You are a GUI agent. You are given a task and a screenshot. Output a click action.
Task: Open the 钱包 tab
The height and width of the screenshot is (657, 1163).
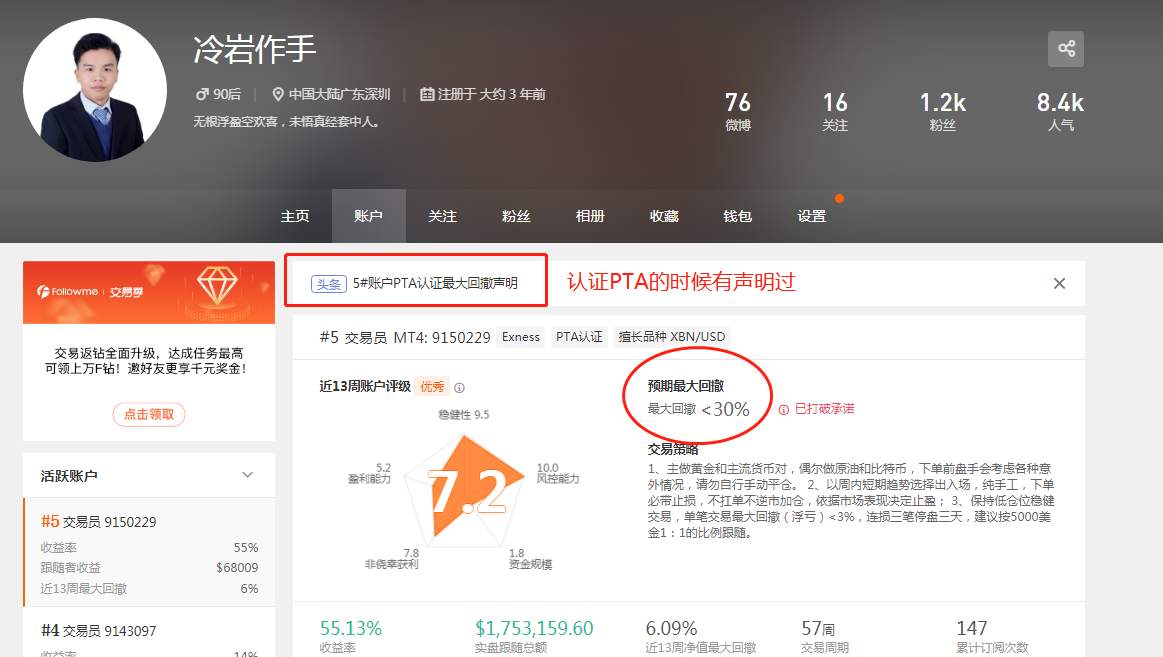pos(737,216)
